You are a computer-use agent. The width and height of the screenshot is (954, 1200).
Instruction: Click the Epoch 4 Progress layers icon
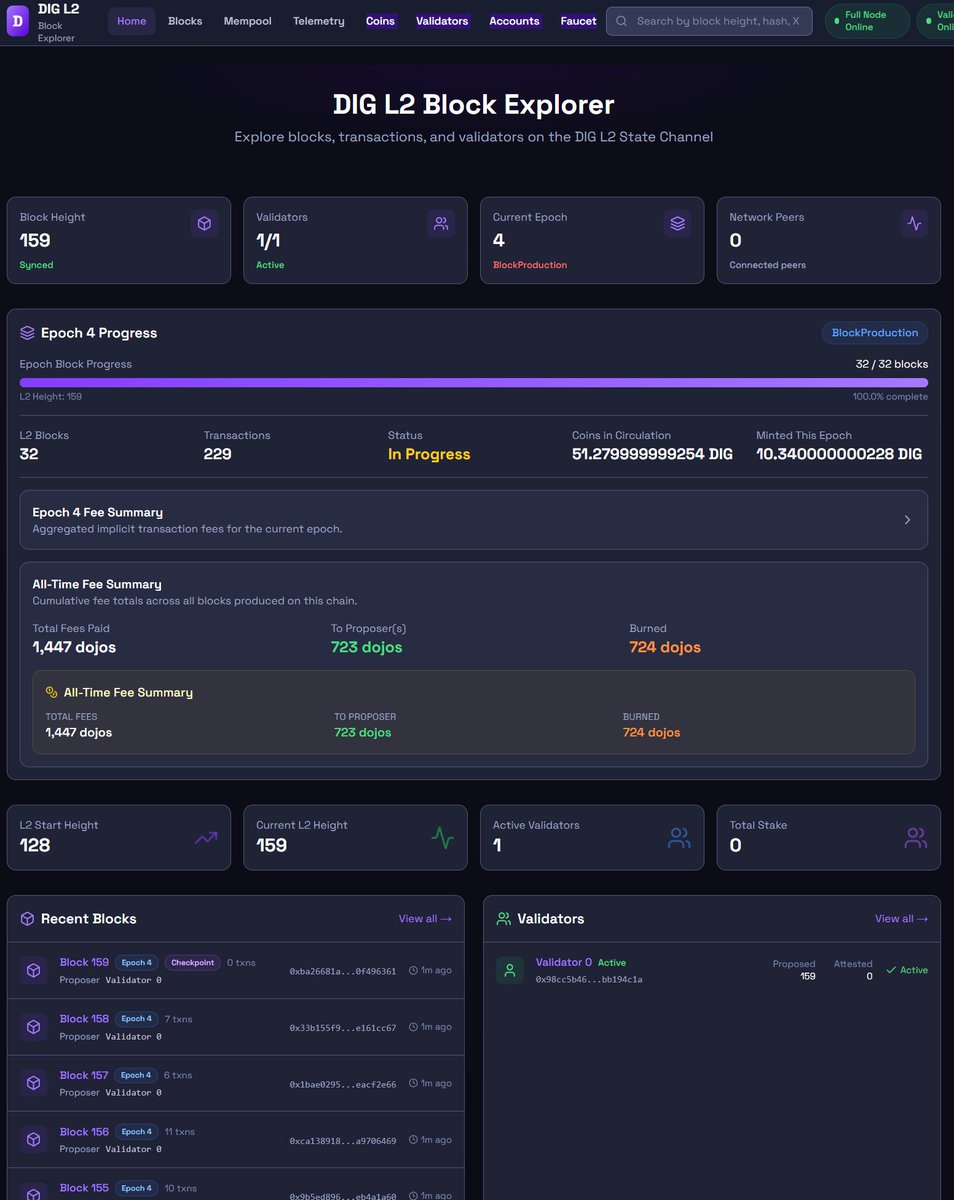pyautogui.click(x=27, y=333)
